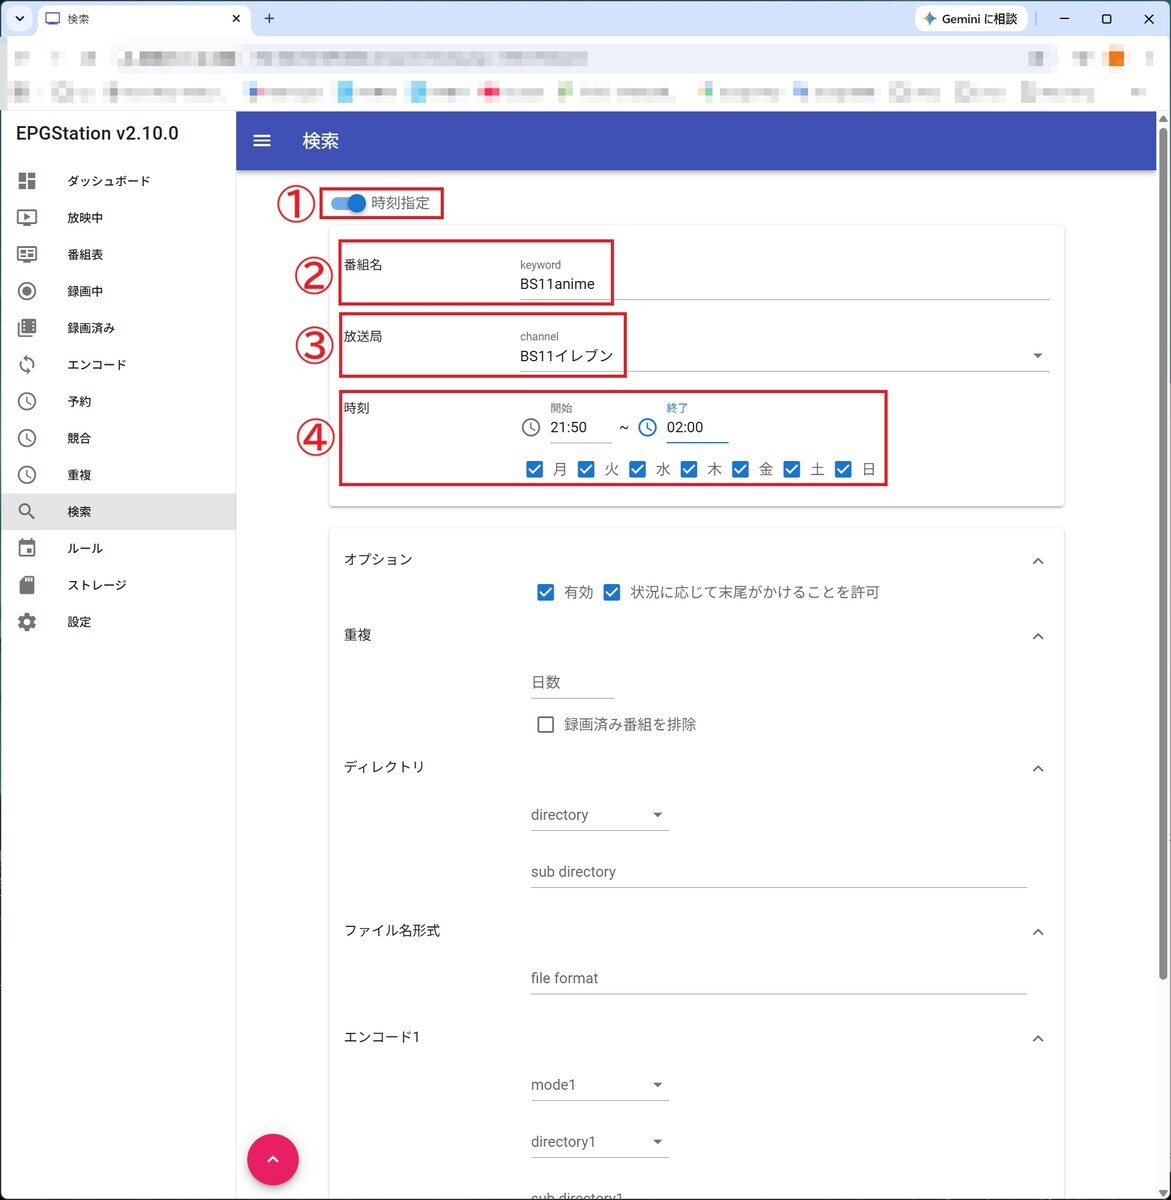
Task: Click the 重複 clock icon
Action: click(27, 475)
